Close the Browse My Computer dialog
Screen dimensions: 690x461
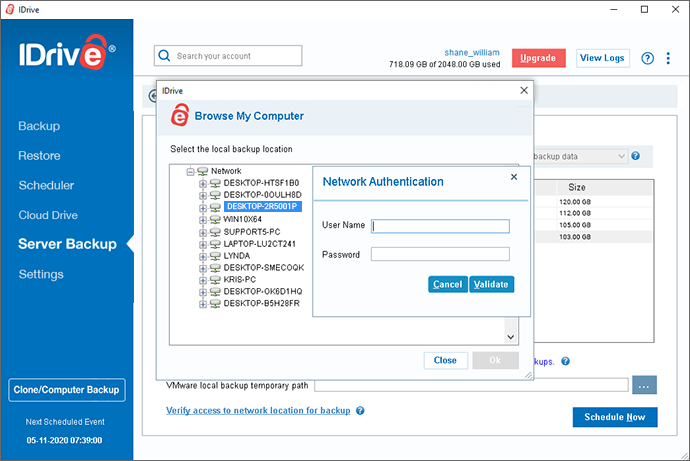pyautogui.click(x=524, y=90)
